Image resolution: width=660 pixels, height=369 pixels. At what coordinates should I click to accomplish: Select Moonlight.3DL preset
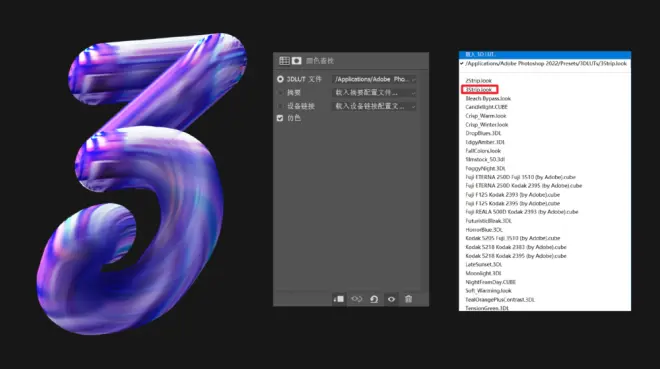483,273
